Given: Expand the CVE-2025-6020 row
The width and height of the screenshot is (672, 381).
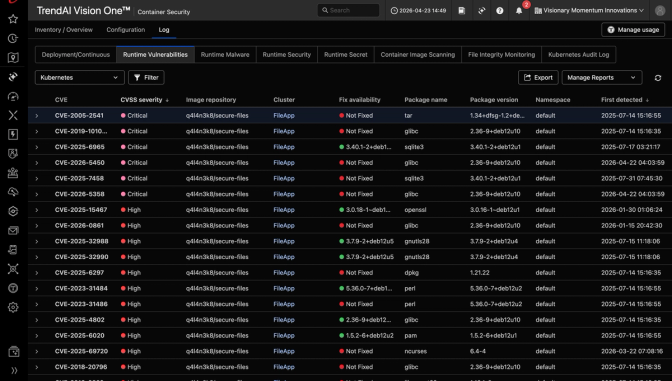Looking at the screenshot, I should (37, 336).
